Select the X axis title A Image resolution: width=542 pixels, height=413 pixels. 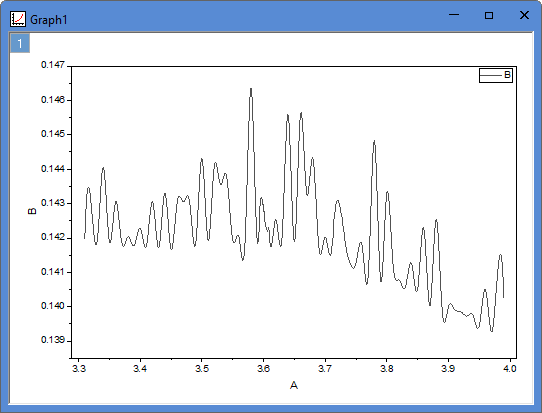pos(293,385)
